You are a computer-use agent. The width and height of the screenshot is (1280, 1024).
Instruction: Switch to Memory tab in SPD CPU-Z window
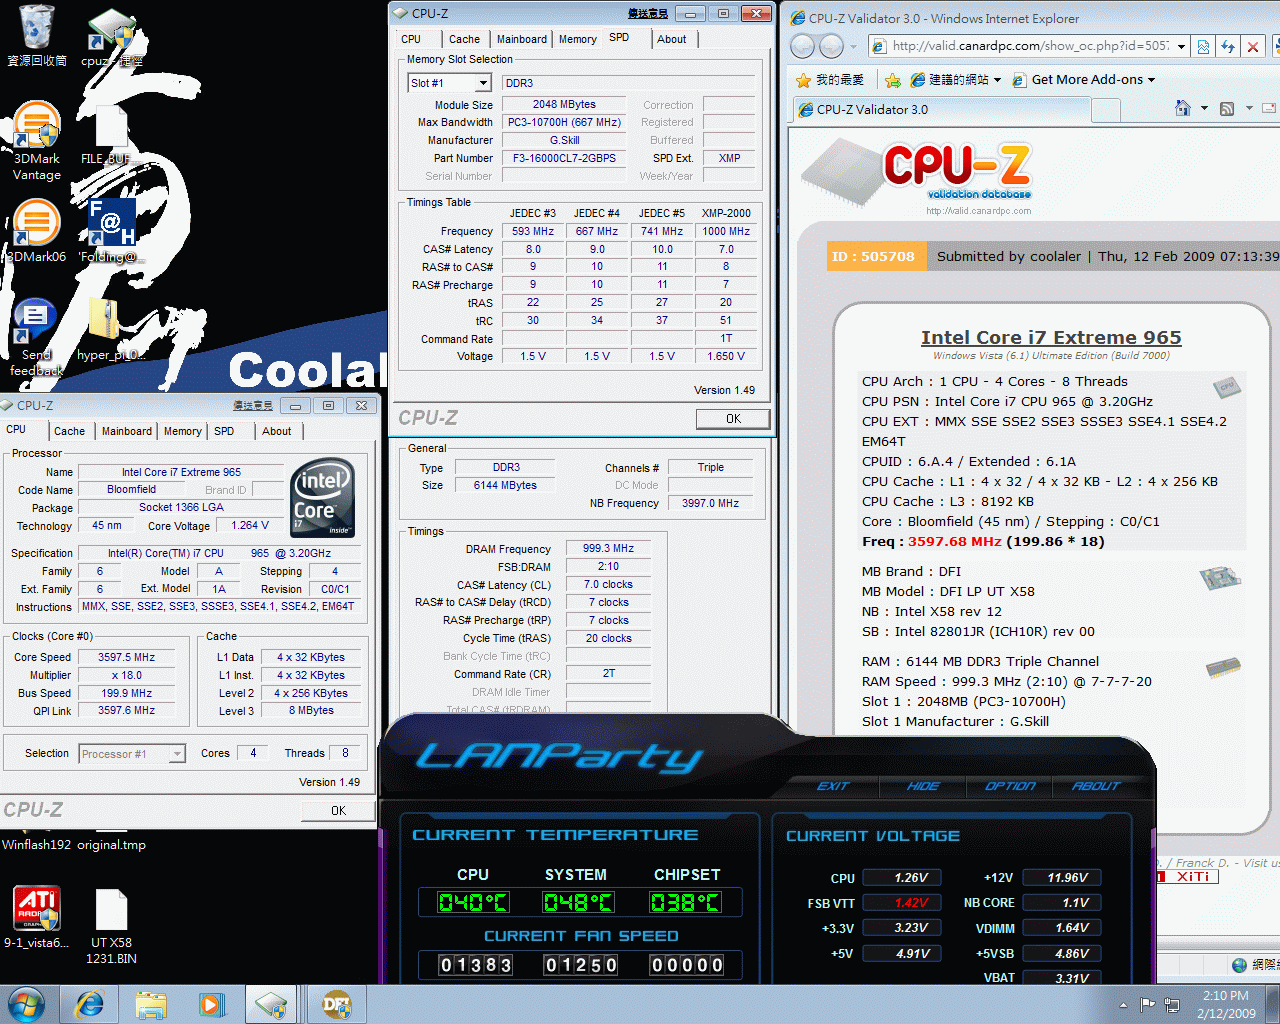tap(578, 39)
